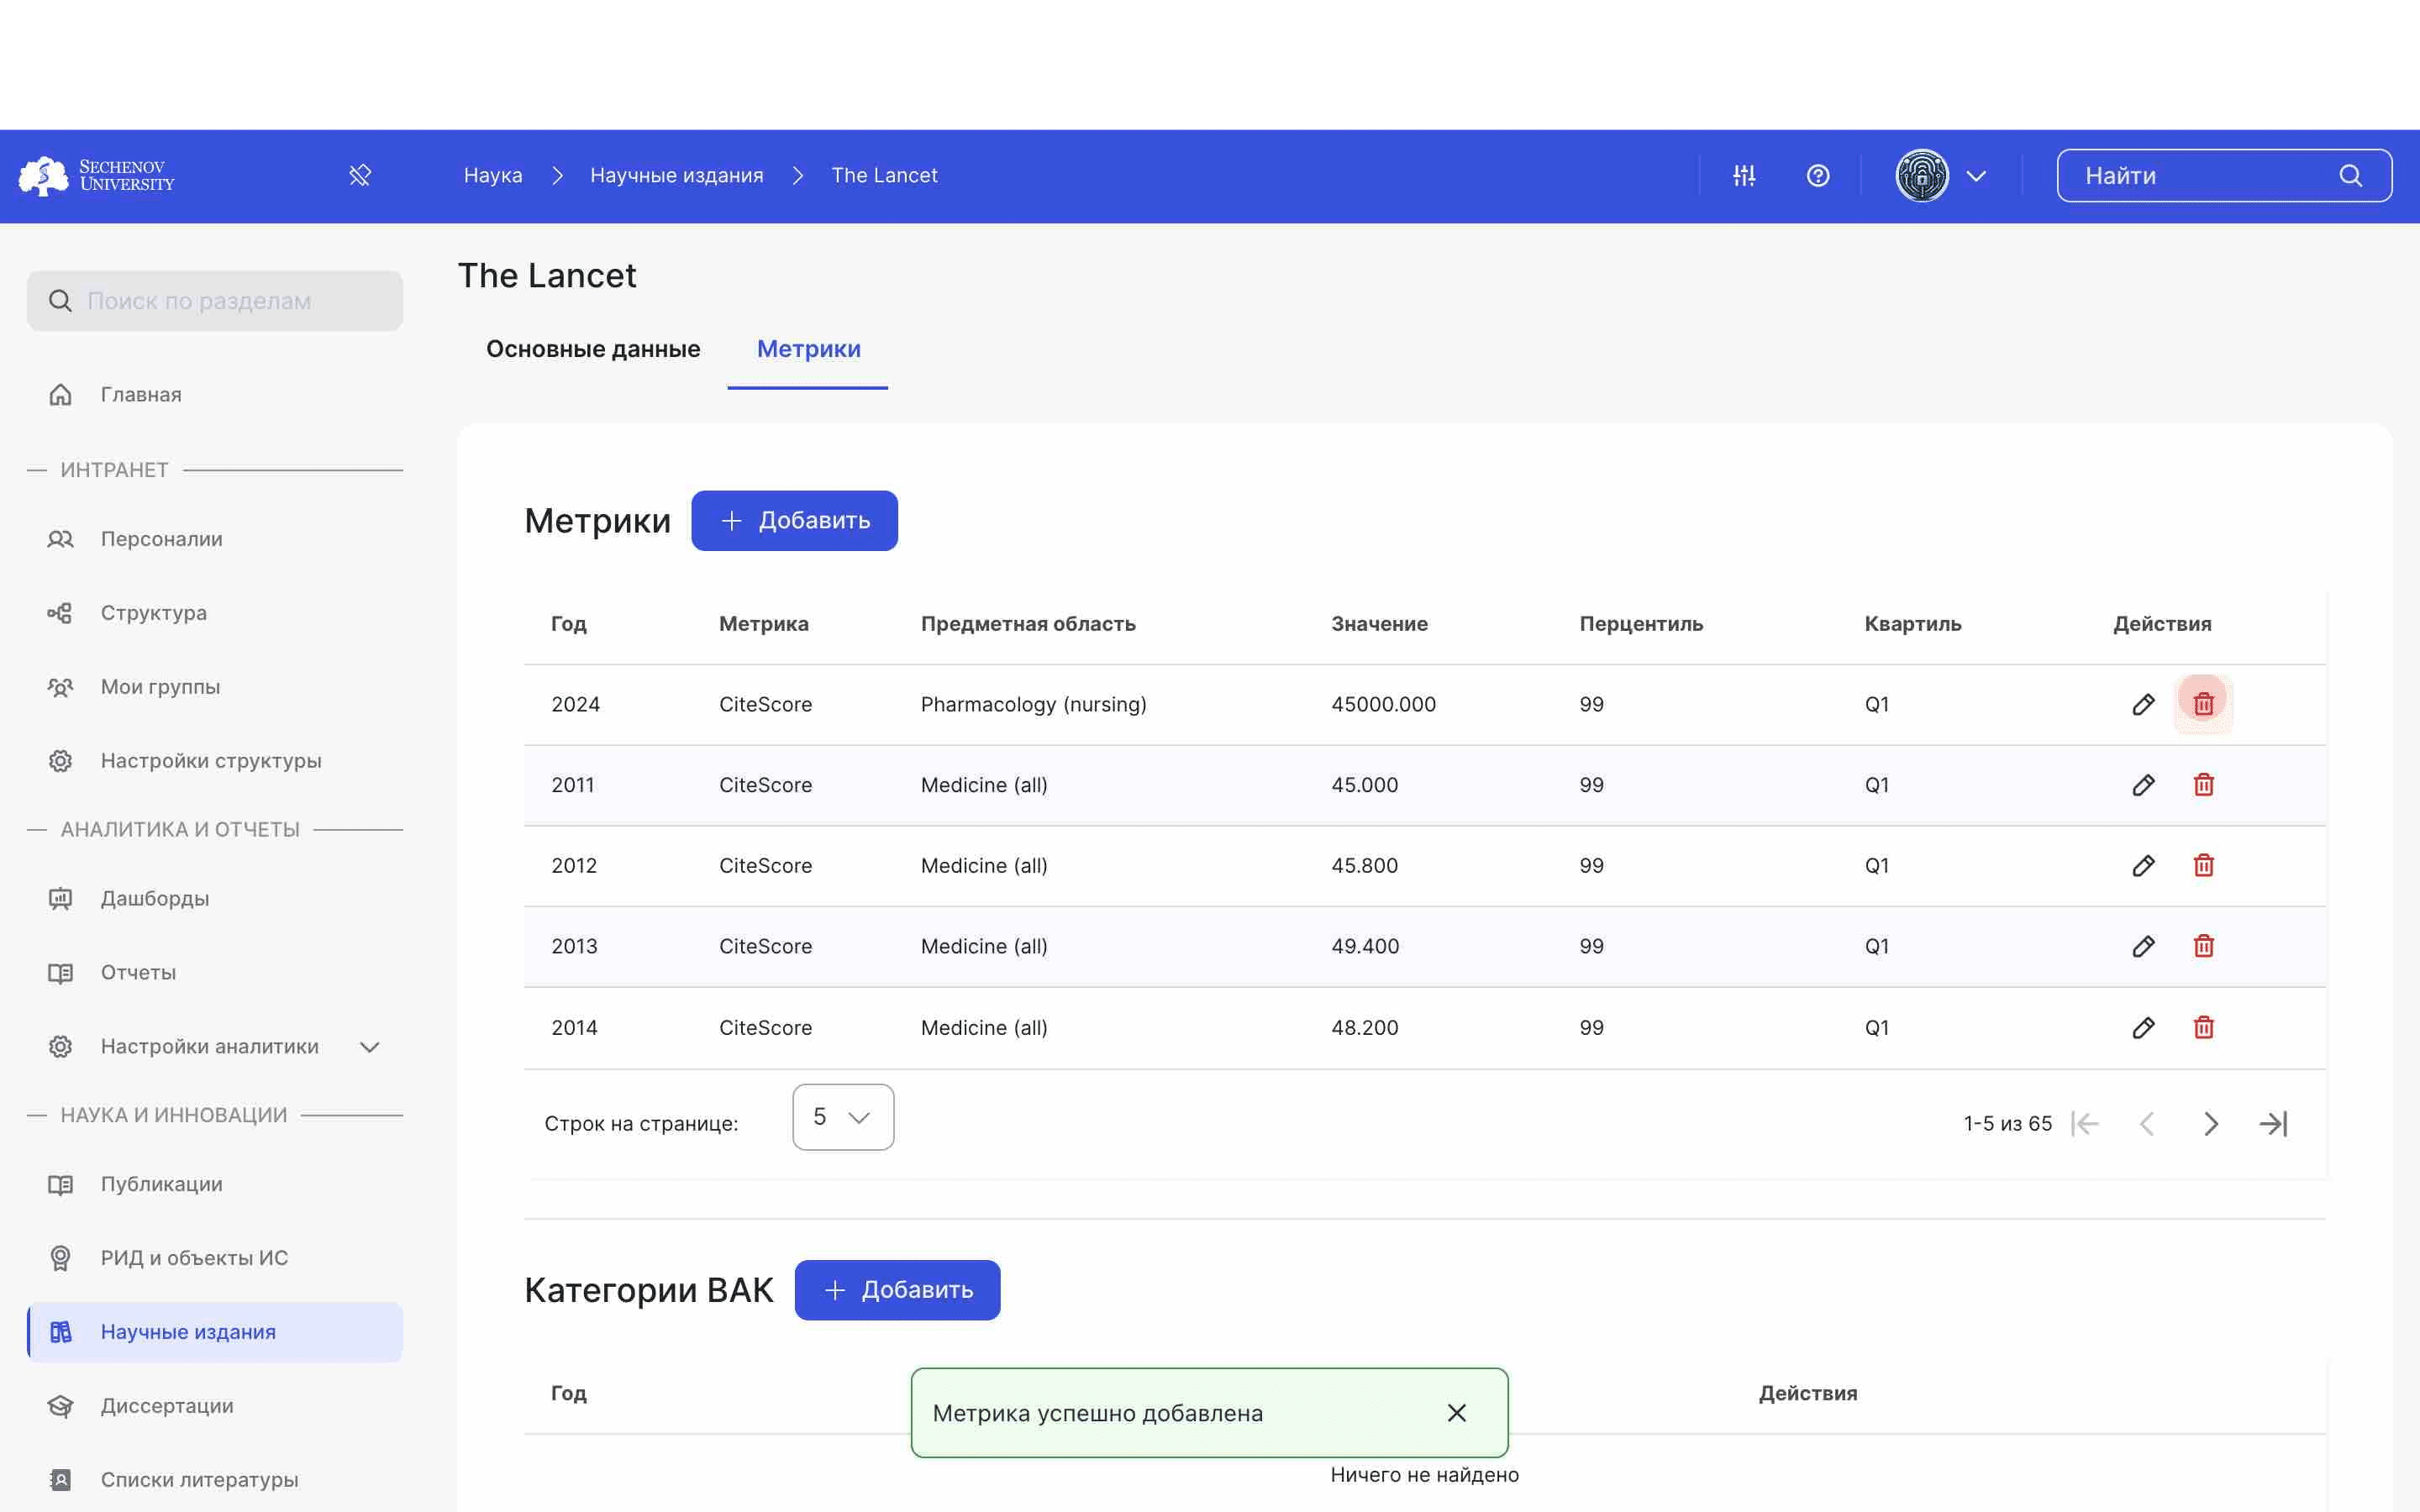Image resolution: width=2420 pixels, height=1512 pixels.
Task: Open Персоналии in the sidebar
Action: (x=215, y=539)
